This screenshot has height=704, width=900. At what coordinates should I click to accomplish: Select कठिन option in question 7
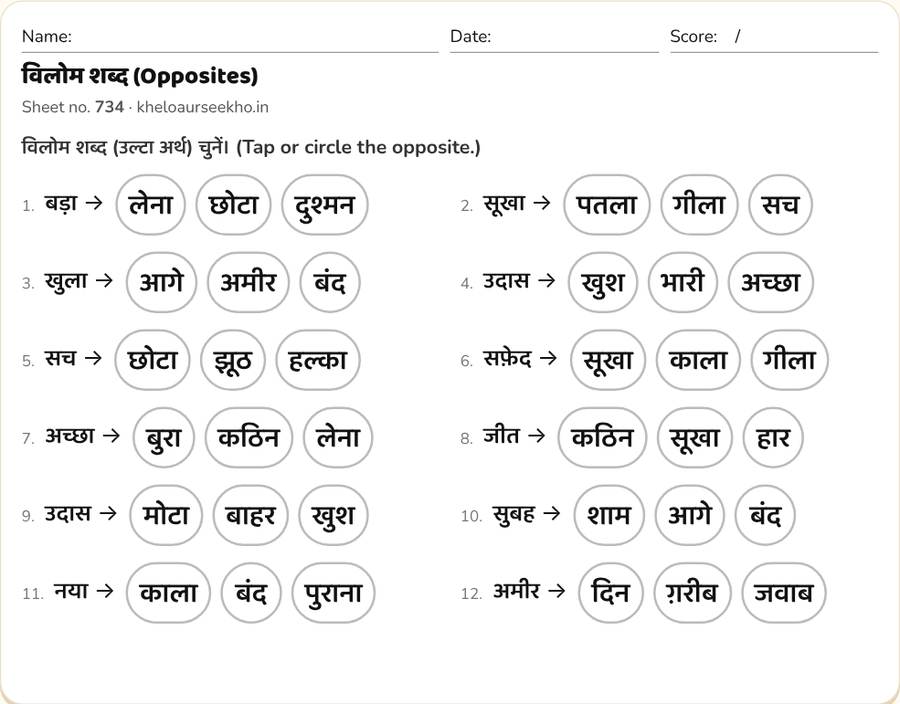tap(249, 438)
